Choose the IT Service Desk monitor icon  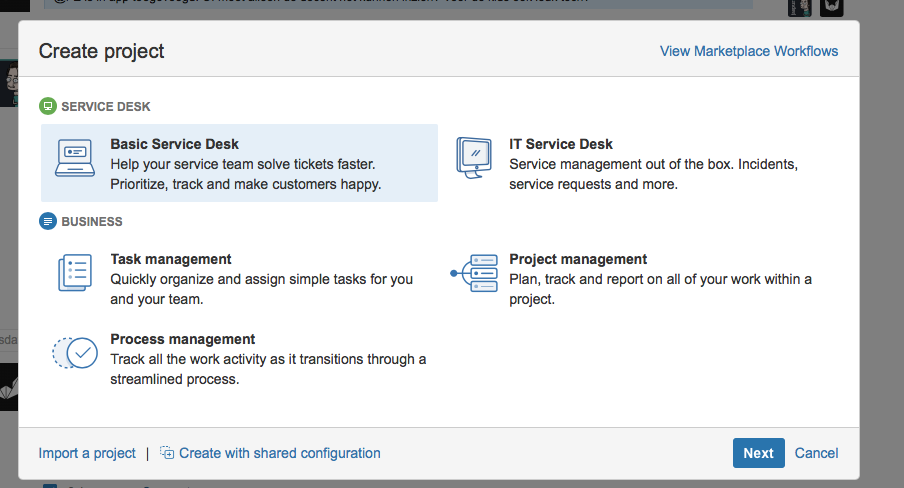click(x=474, y=158)
